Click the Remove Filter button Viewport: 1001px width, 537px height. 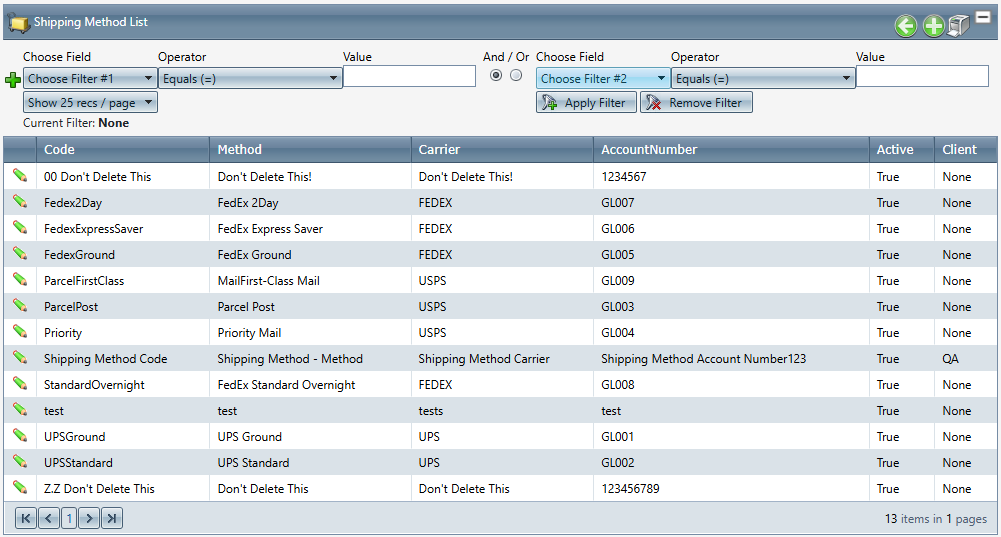[696, 102]
